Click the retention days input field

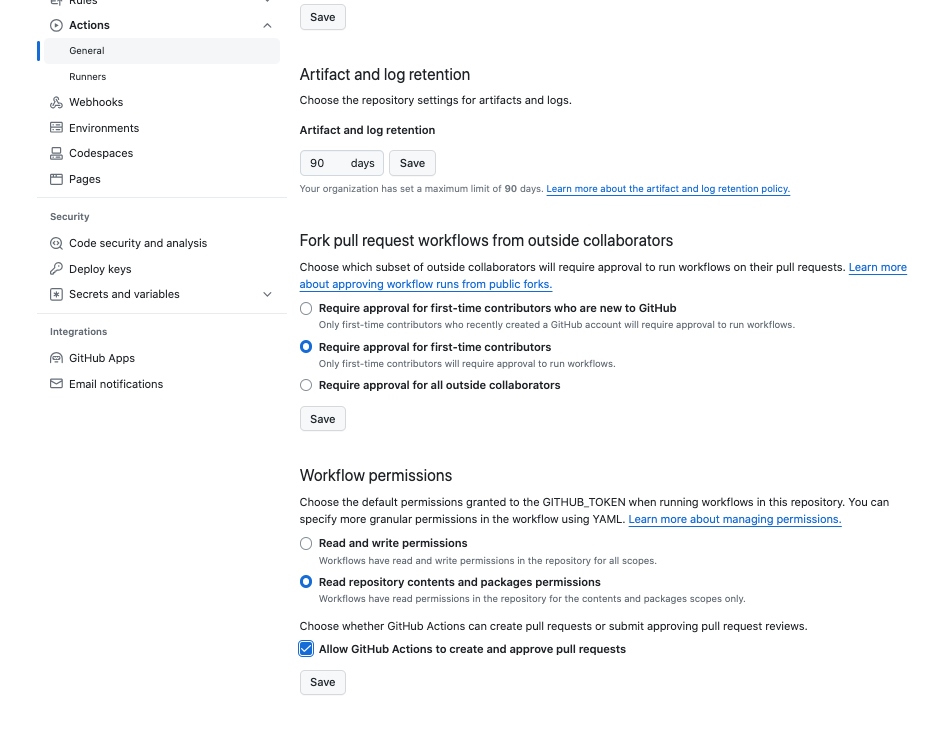[326, 163]
